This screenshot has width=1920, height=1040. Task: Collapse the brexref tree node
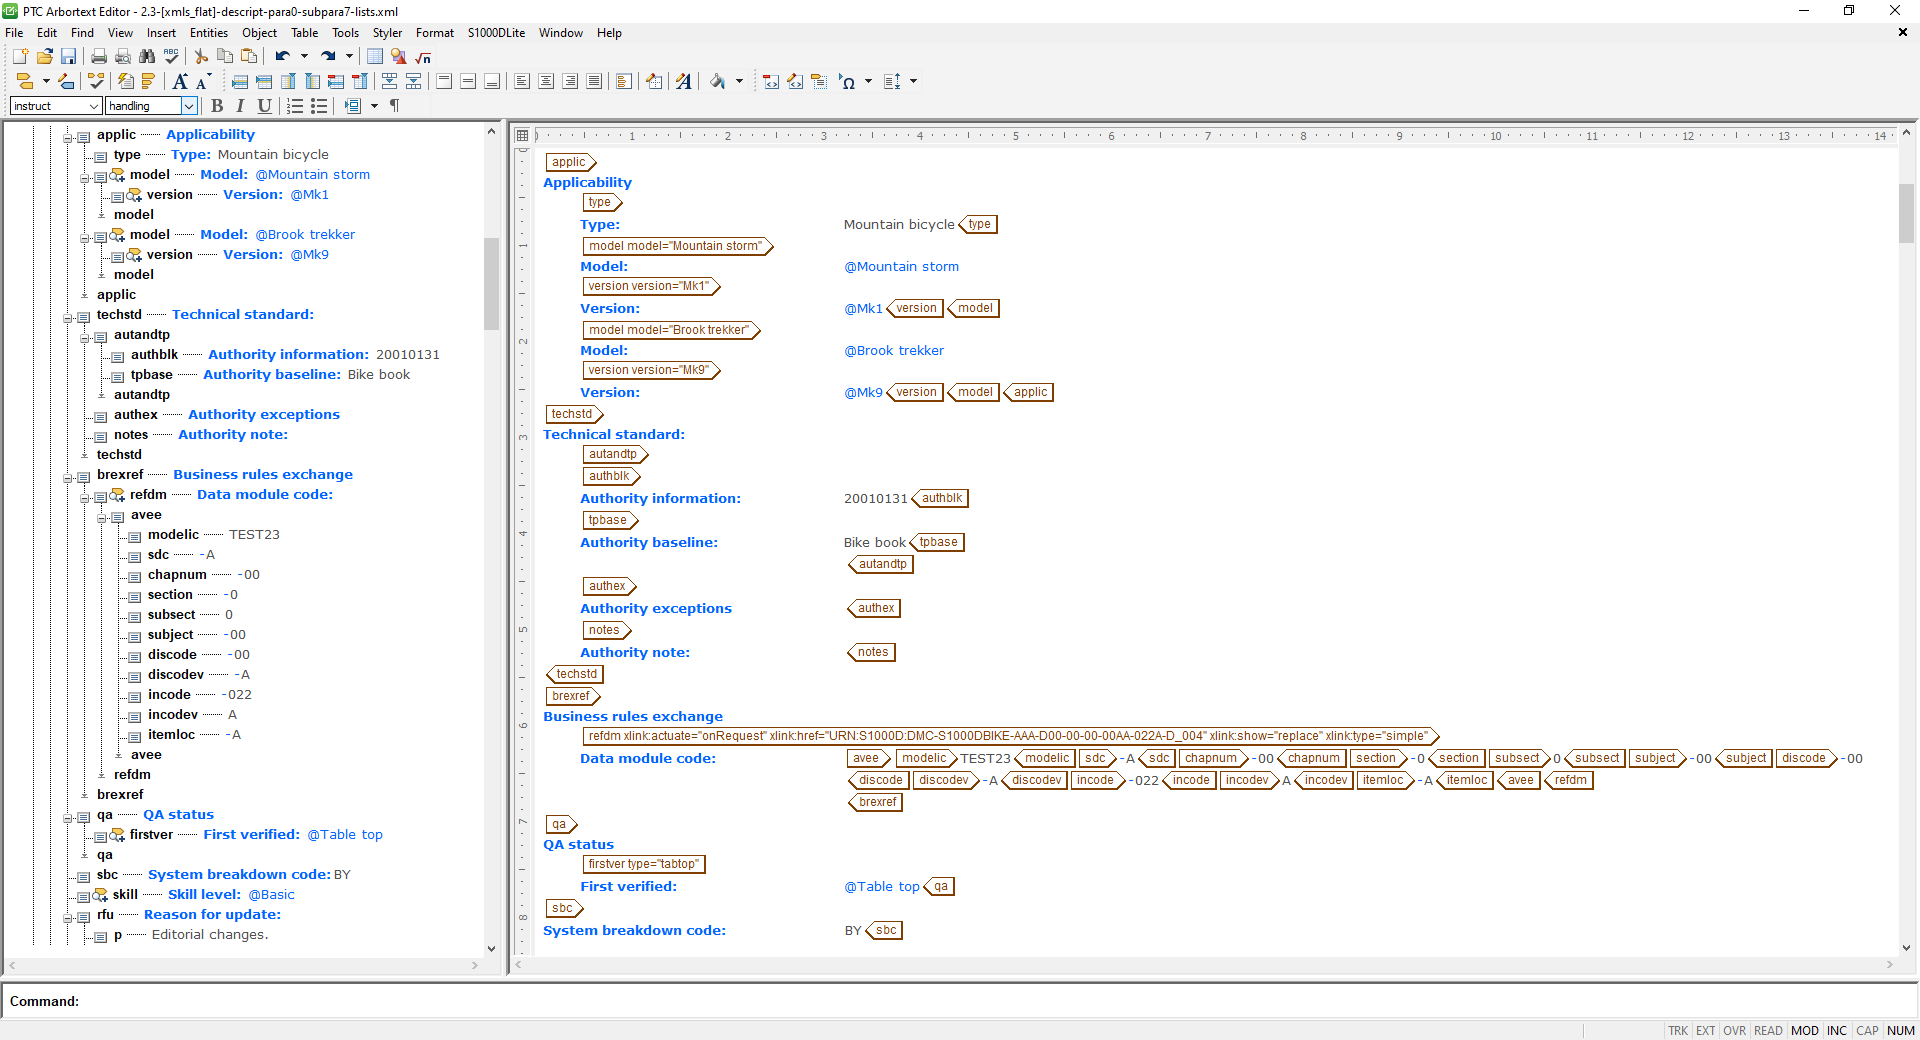(68, 476)
